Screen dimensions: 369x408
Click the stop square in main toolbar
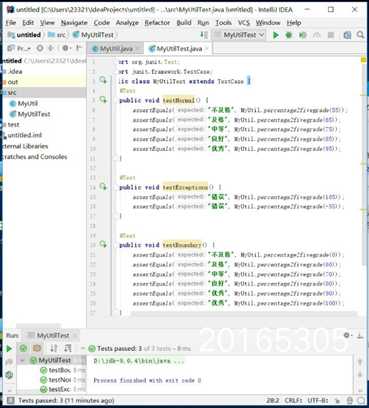click(331, 35)
